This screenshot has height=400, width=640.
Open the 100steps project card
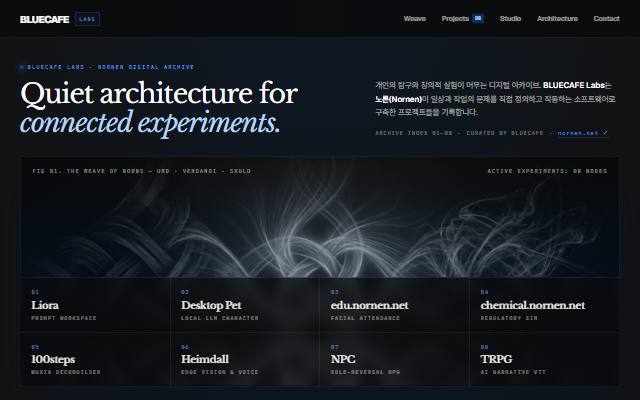[95, 359]
